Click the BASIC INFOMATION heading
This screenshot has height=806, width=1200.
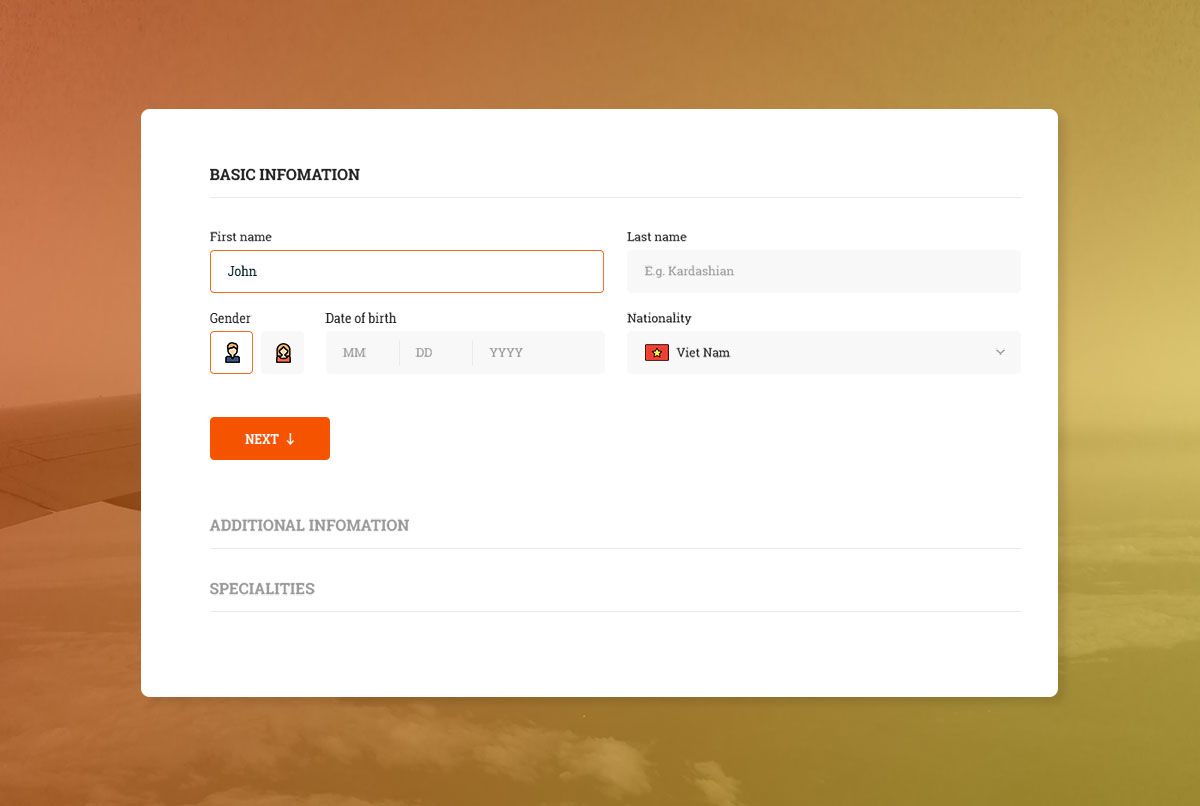(284, 174)
